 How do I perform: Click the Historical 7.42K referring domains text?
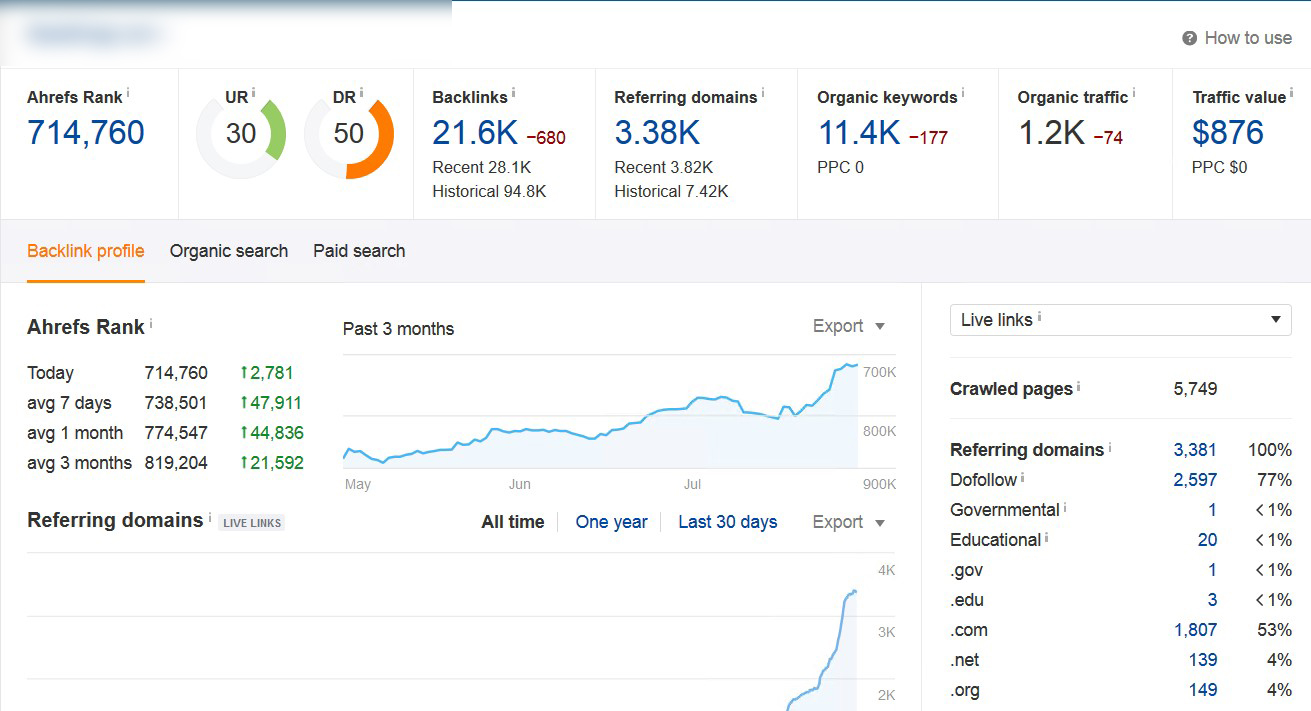tap(671, 191)
